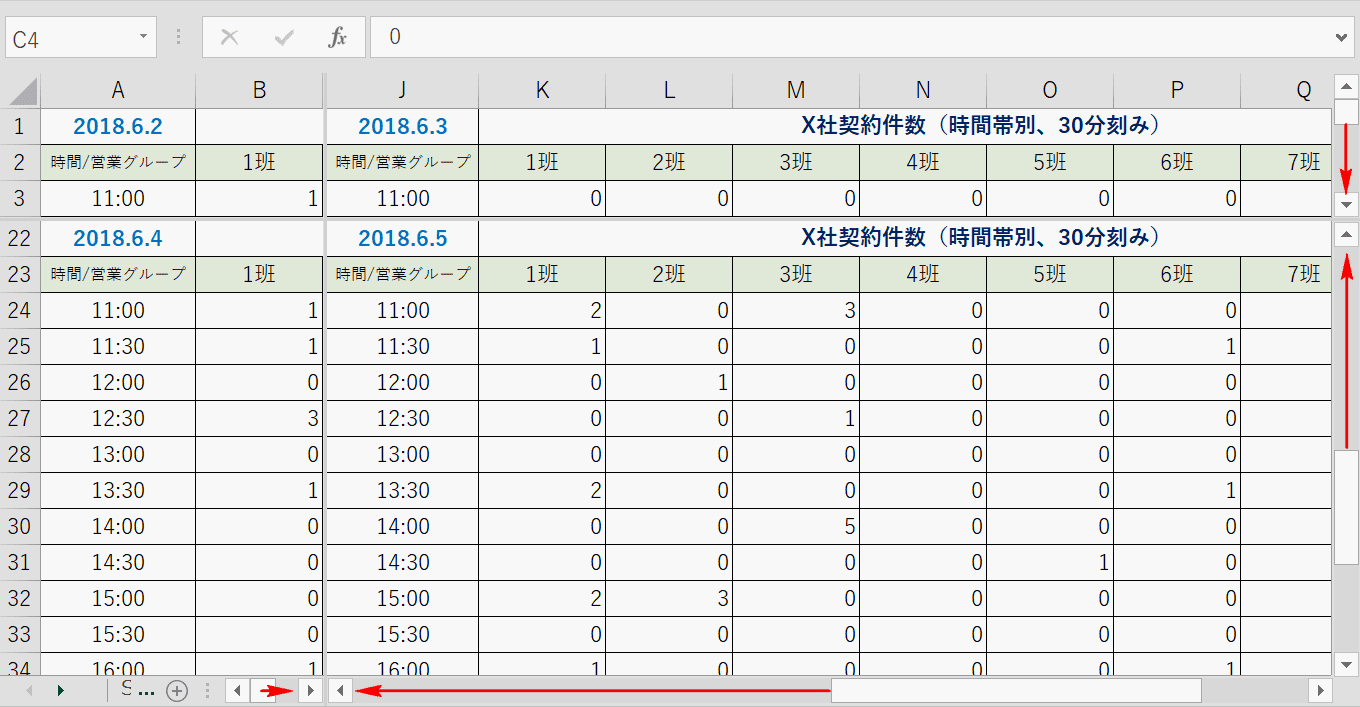
Task: Click the next sheet navigation arrow
Action: [x=62, y=690]
